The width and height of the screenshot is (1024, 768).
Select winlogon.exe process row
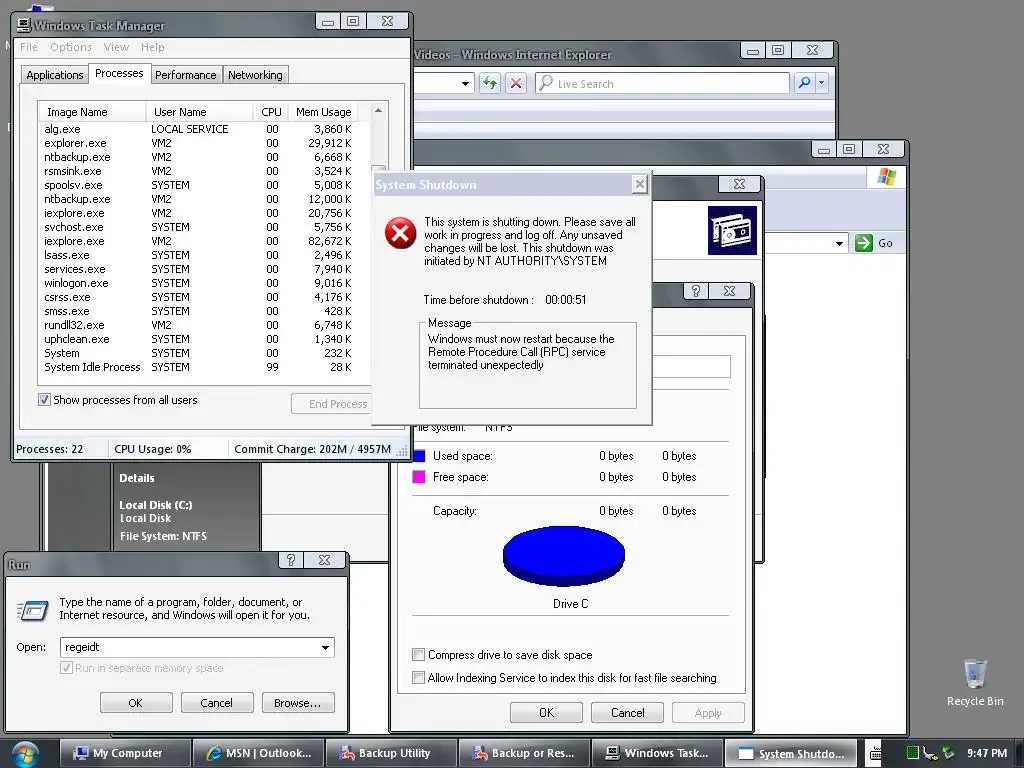pos(199,283)
